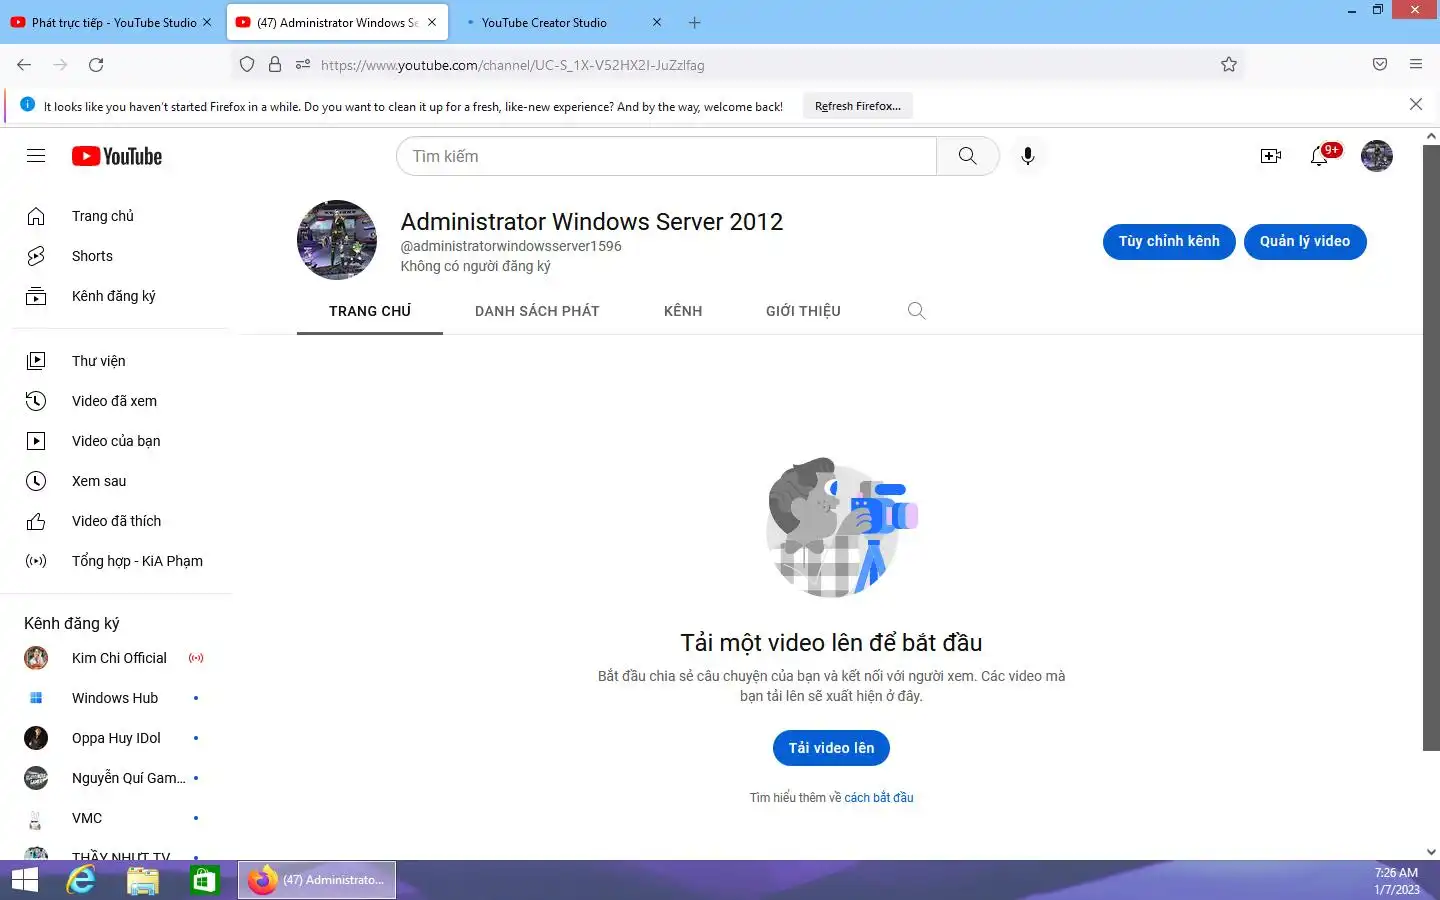This screenshot has width=1440, height=900.
Task: Open Kim Chi Official subscription
Action: point(116,658)
